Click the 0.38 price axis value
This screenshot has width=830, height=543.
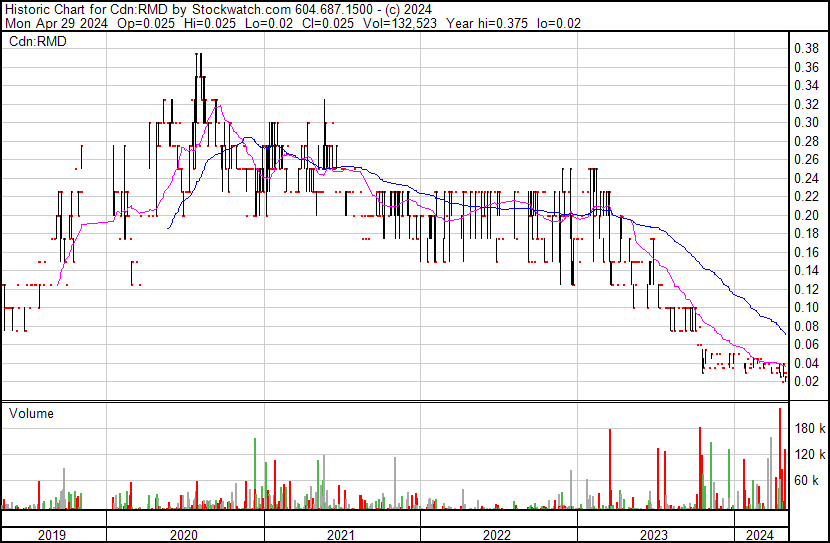point(807,49)
